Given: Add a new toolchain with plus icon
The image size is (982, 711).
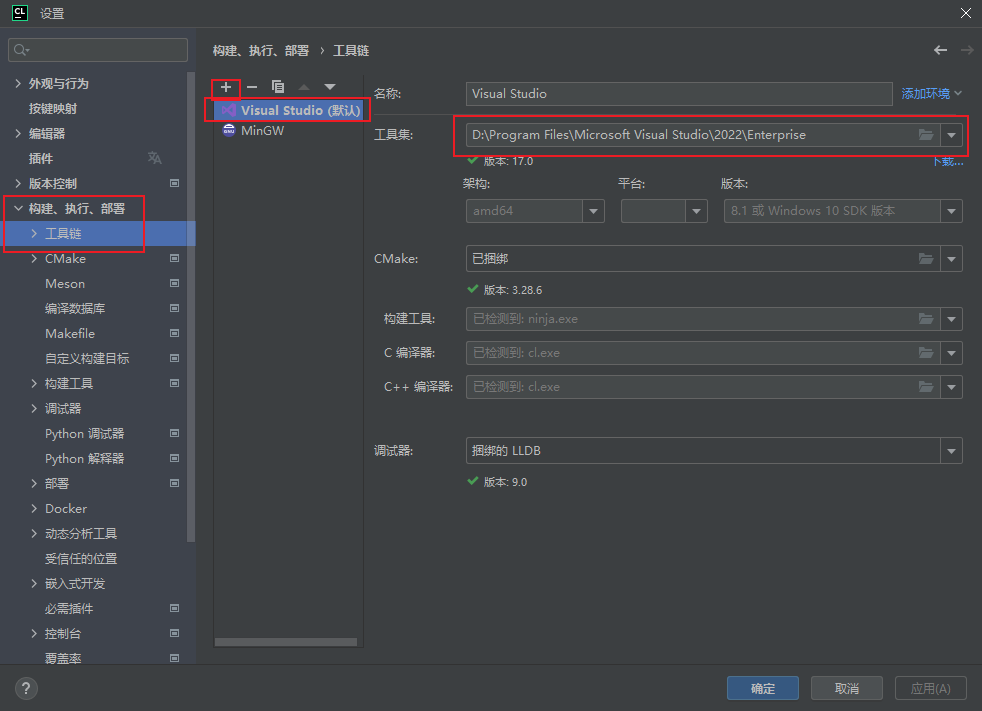Looking at the screenshot, I should tap(226, 87).
